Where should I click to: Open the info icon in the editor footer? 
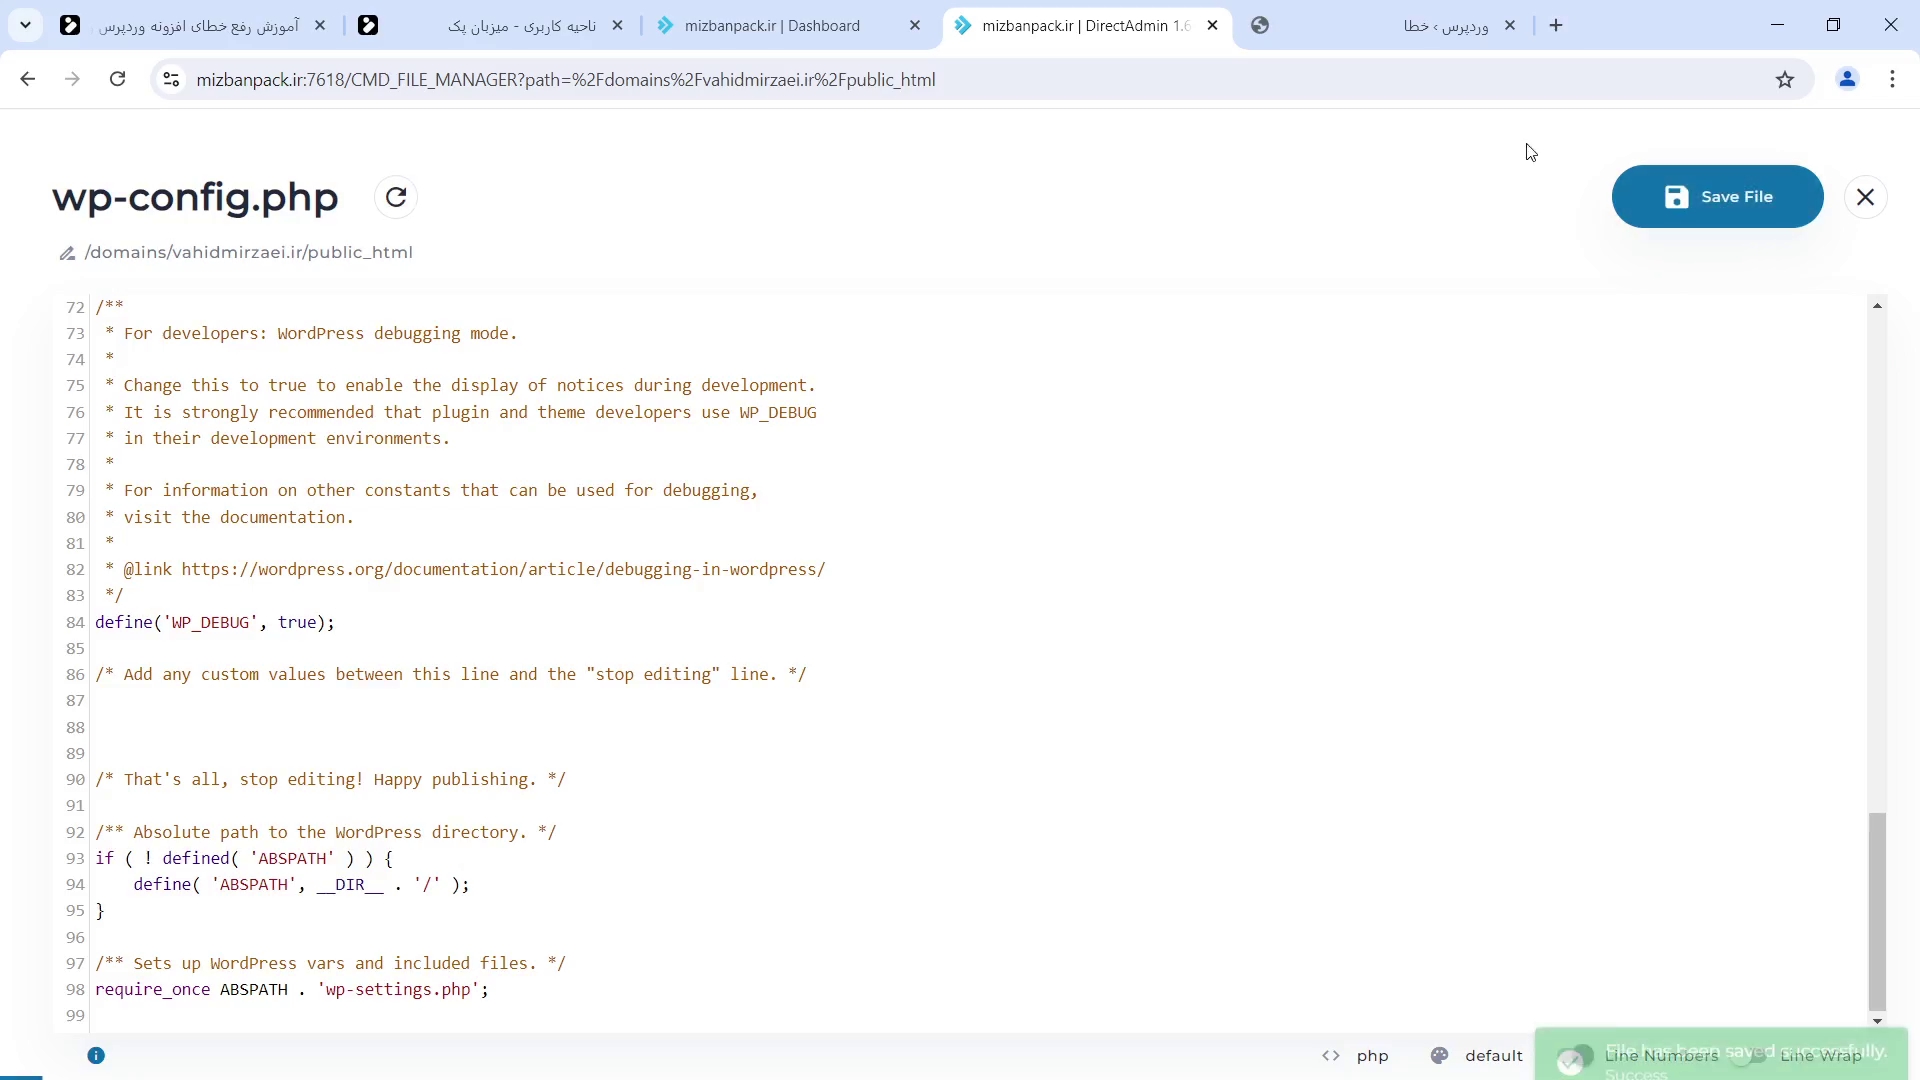pos(96,1055)
